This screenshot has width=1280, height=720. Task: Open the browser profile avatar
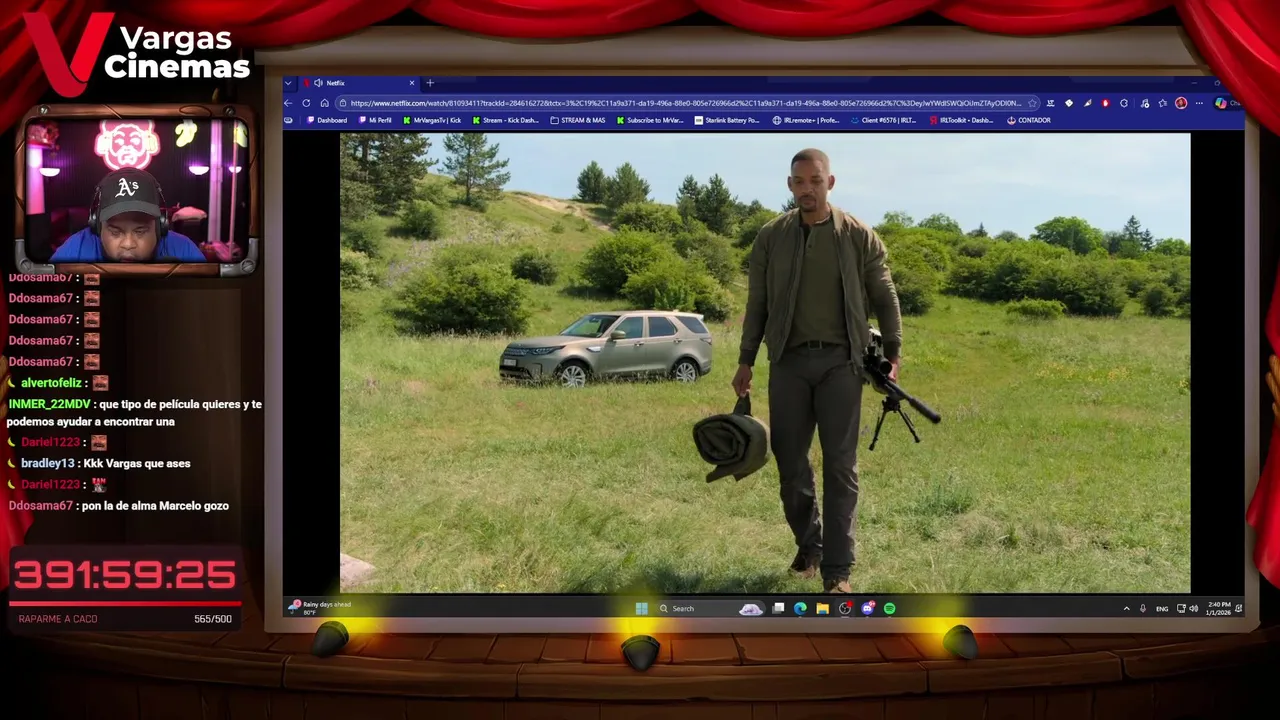pos(1181,103)
